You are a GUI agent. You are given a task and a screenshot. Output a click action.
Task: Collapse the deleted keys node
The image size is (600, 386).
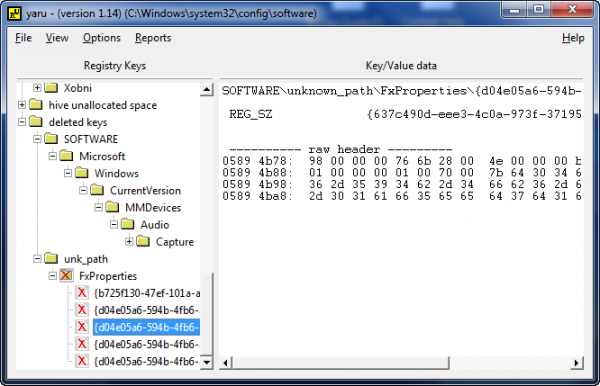coord(22,122)
